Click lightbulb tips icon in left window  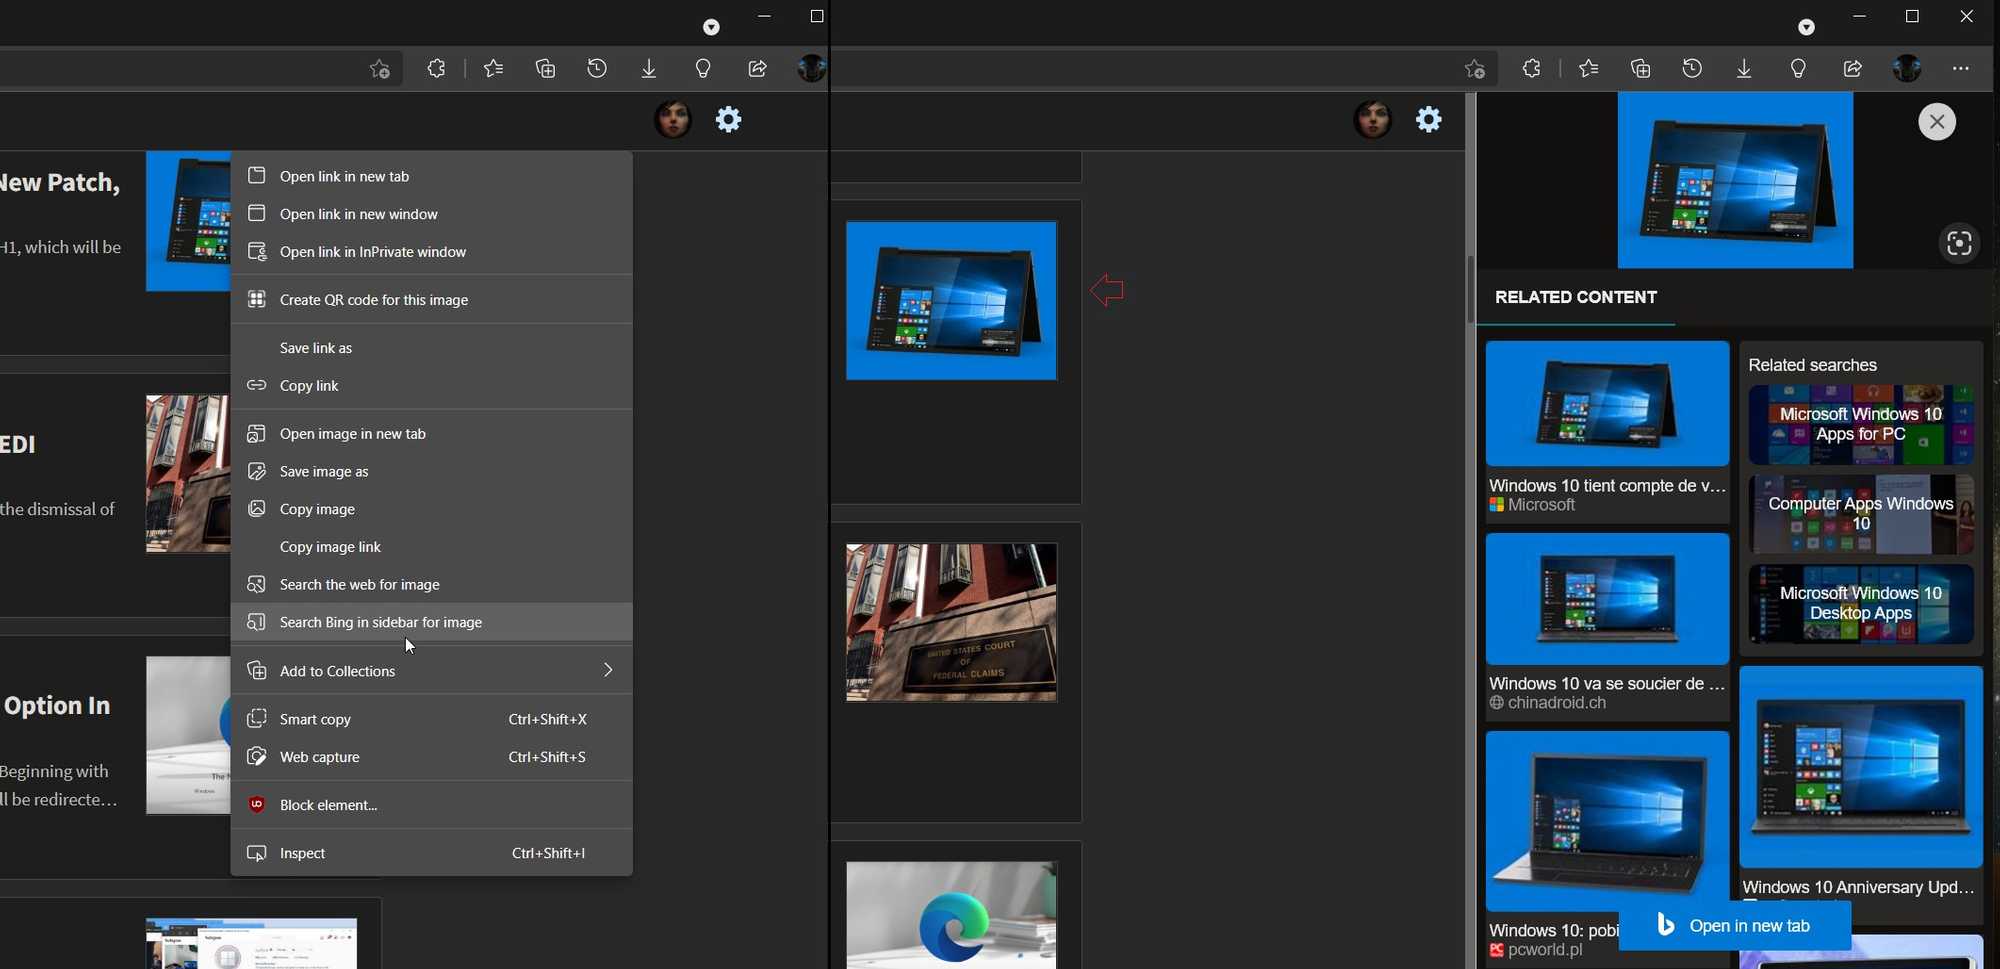coord(703,69)
